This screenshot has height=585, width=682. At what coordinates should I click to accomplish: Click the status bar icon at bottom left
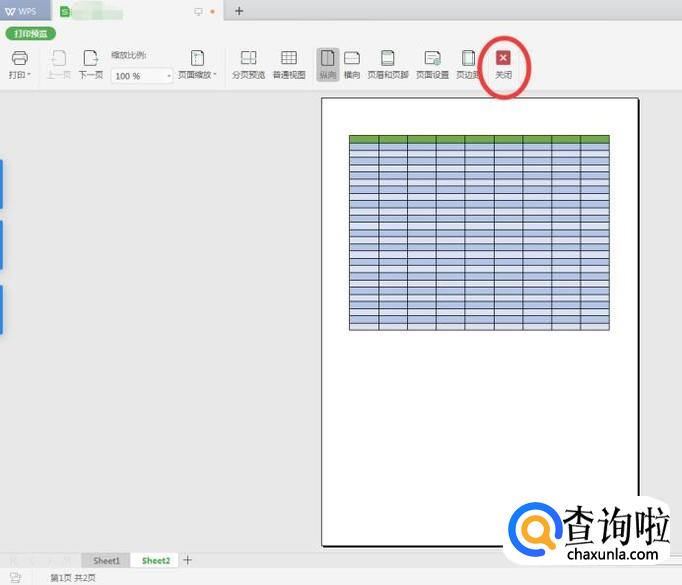(16, 578)
